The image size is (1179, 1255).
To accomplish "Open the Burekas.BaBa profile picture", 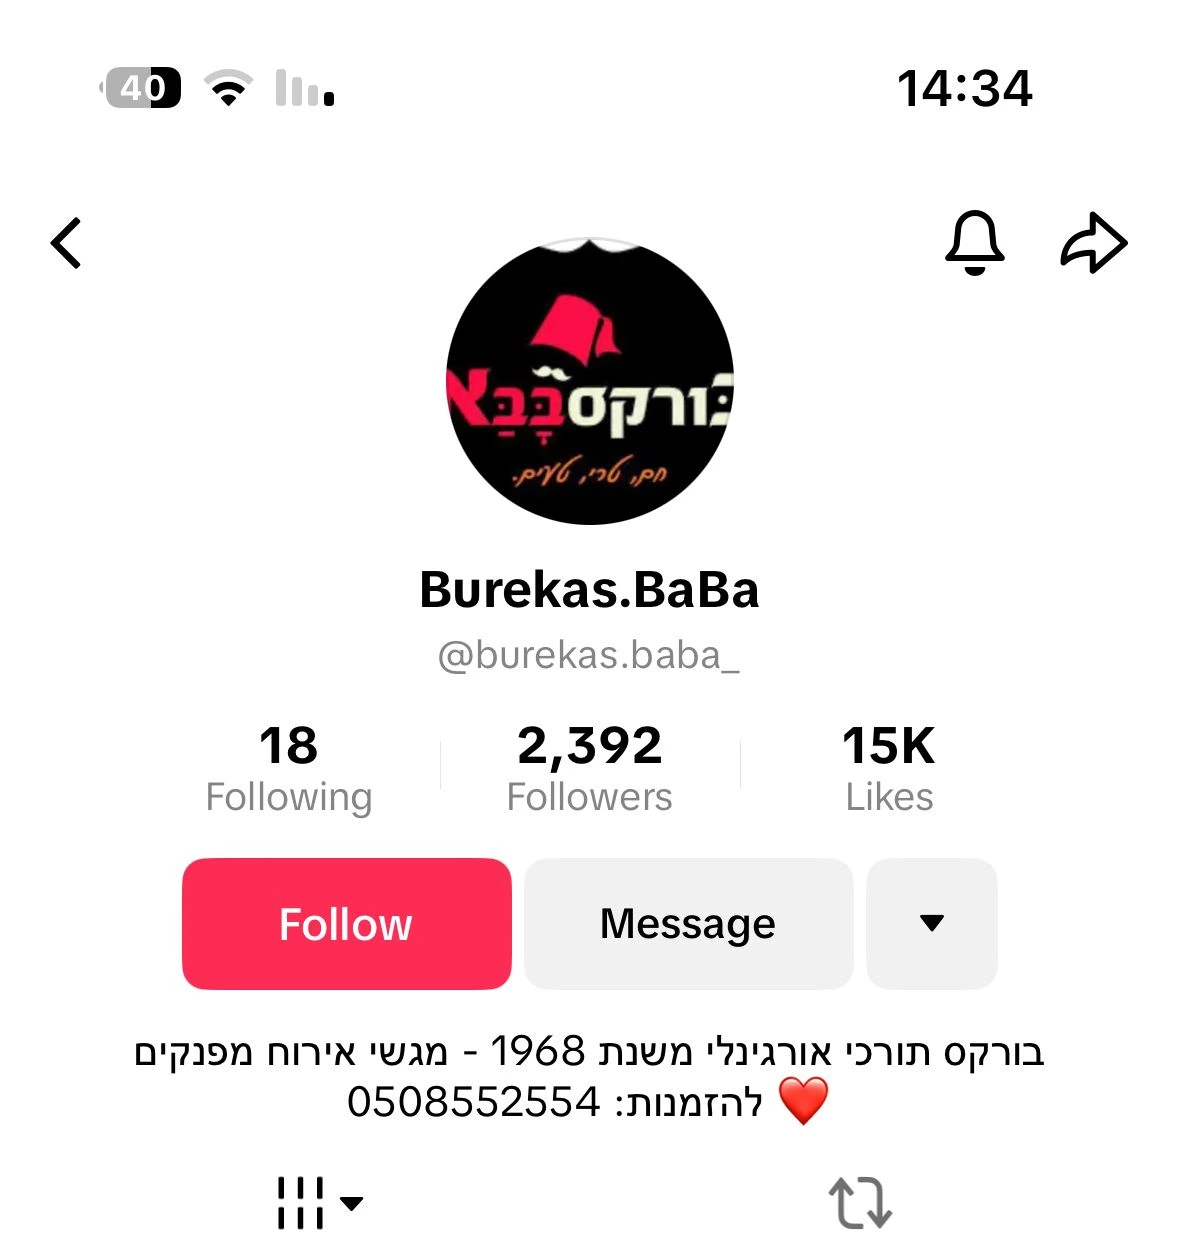I will click(x=590, y=381).
